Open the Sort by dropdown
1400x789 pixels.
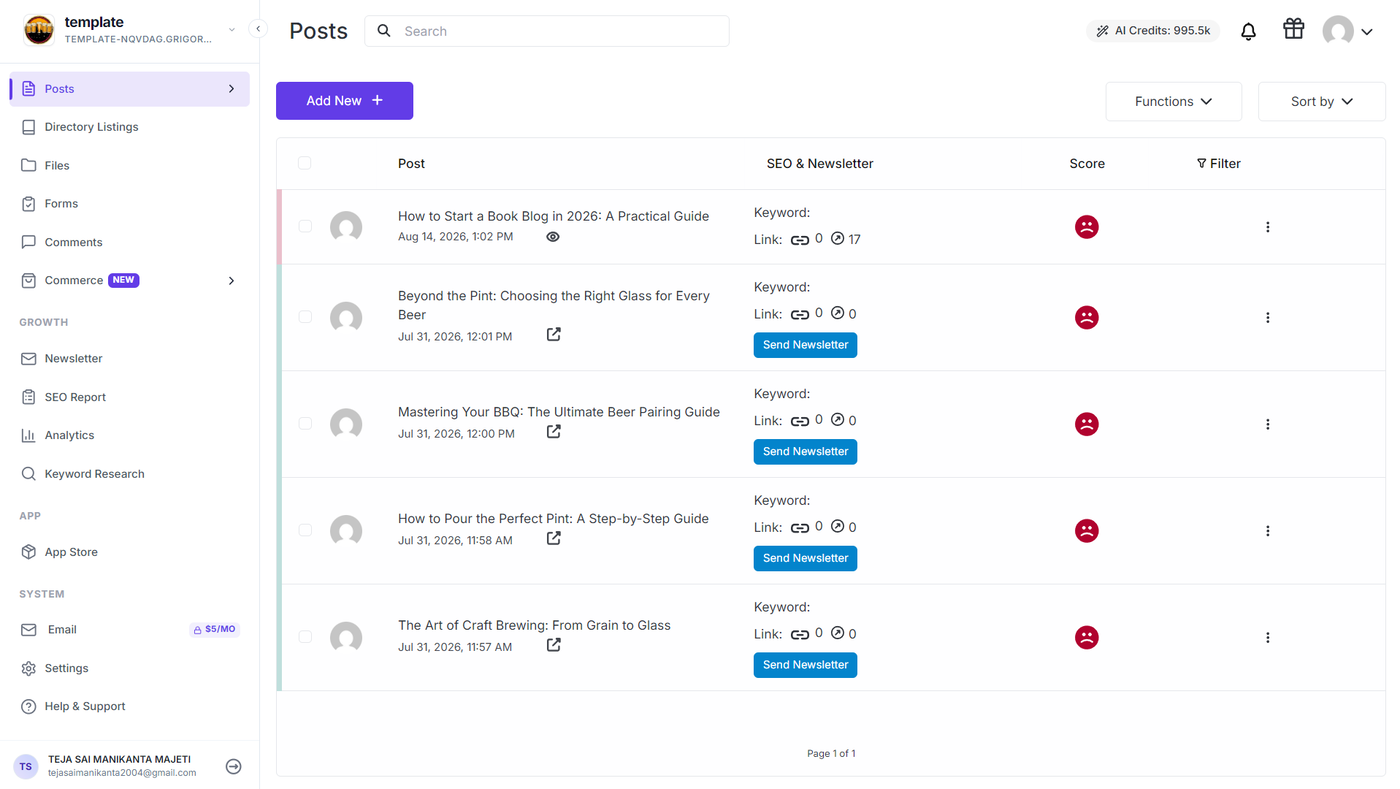click(1321, 101)
